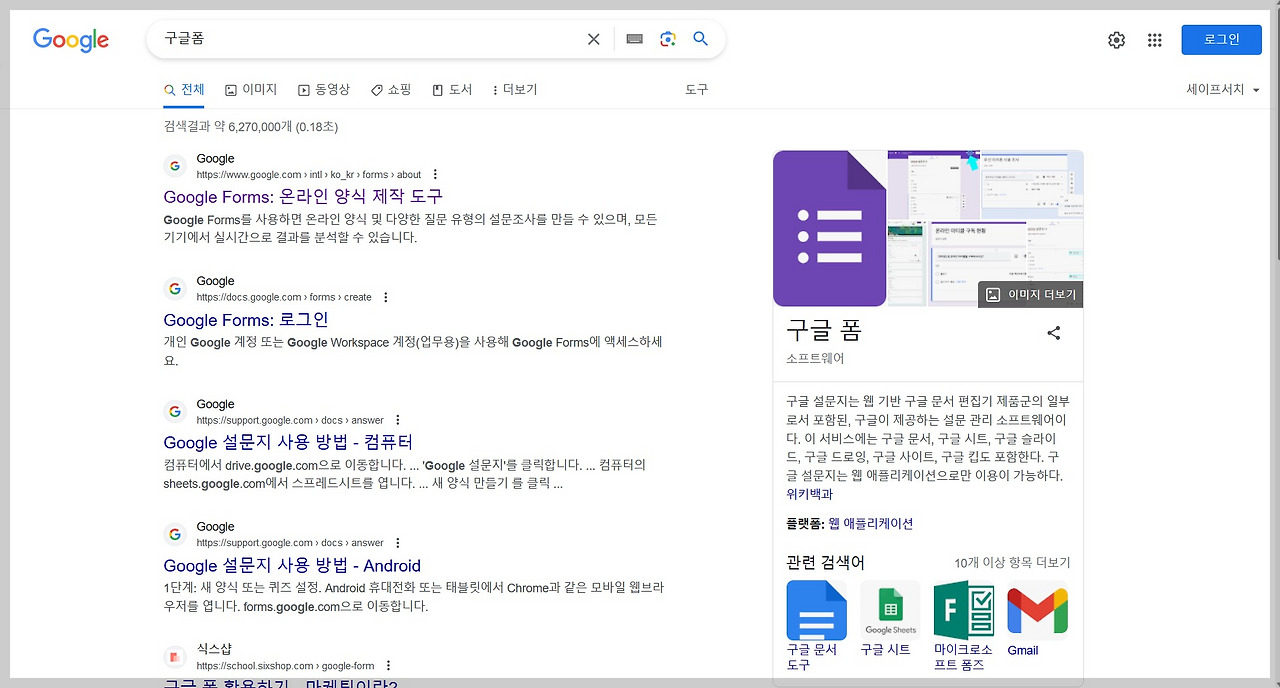Open more options for 설문지 사용 방법 Android result

click(x=398, y=543)
